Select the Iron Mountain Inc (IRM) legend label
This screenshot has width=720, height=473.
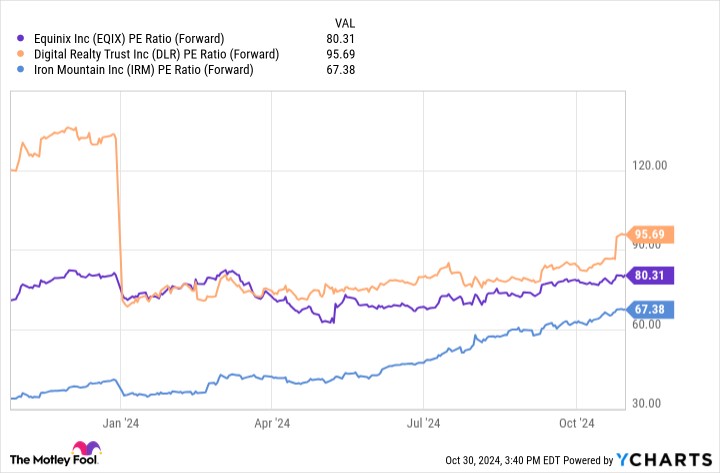(143, 70)
